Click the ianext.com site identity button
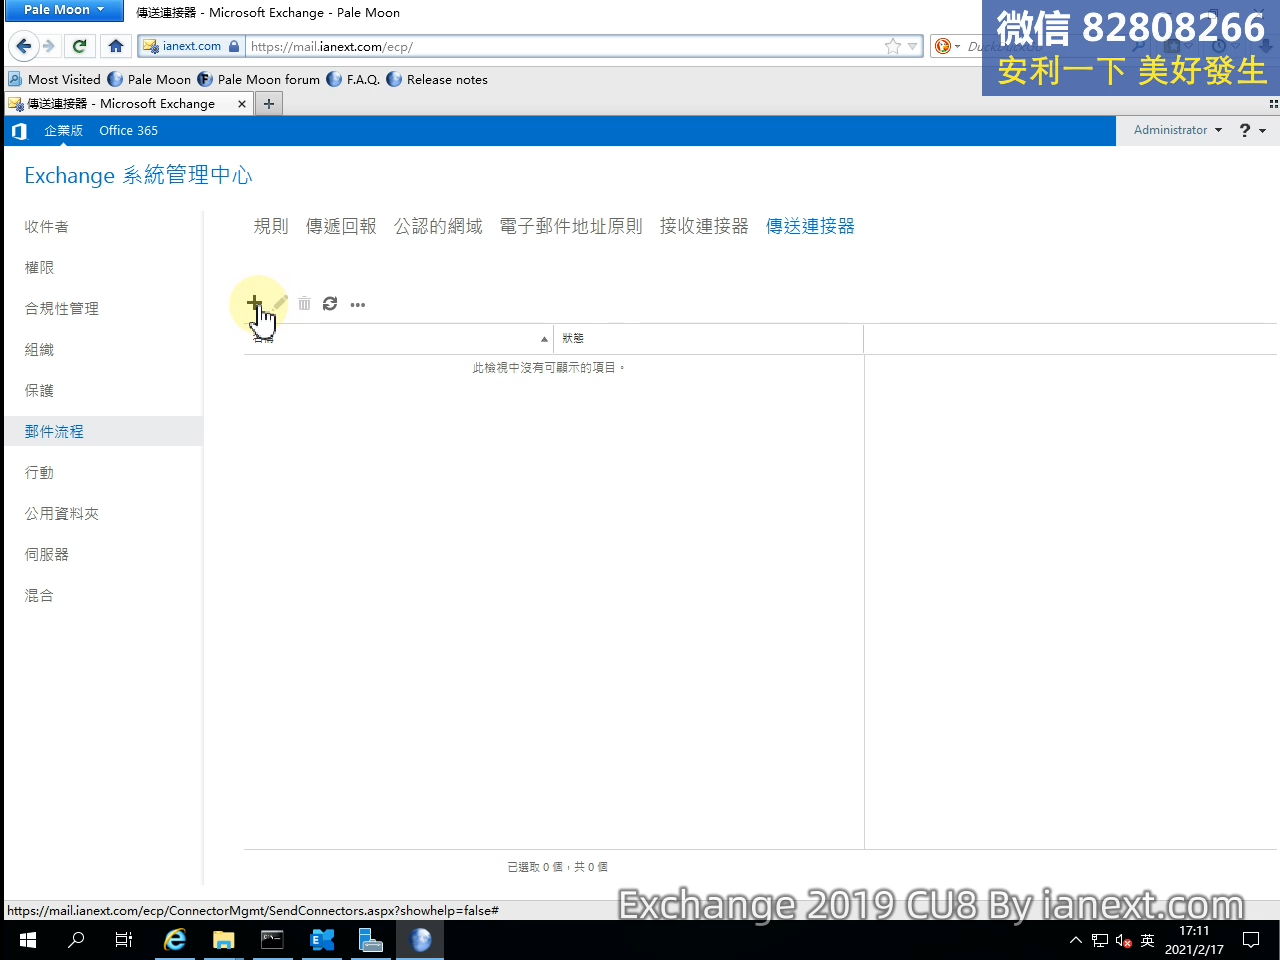This screenshot has width=1280, height=960. [191, 46]
